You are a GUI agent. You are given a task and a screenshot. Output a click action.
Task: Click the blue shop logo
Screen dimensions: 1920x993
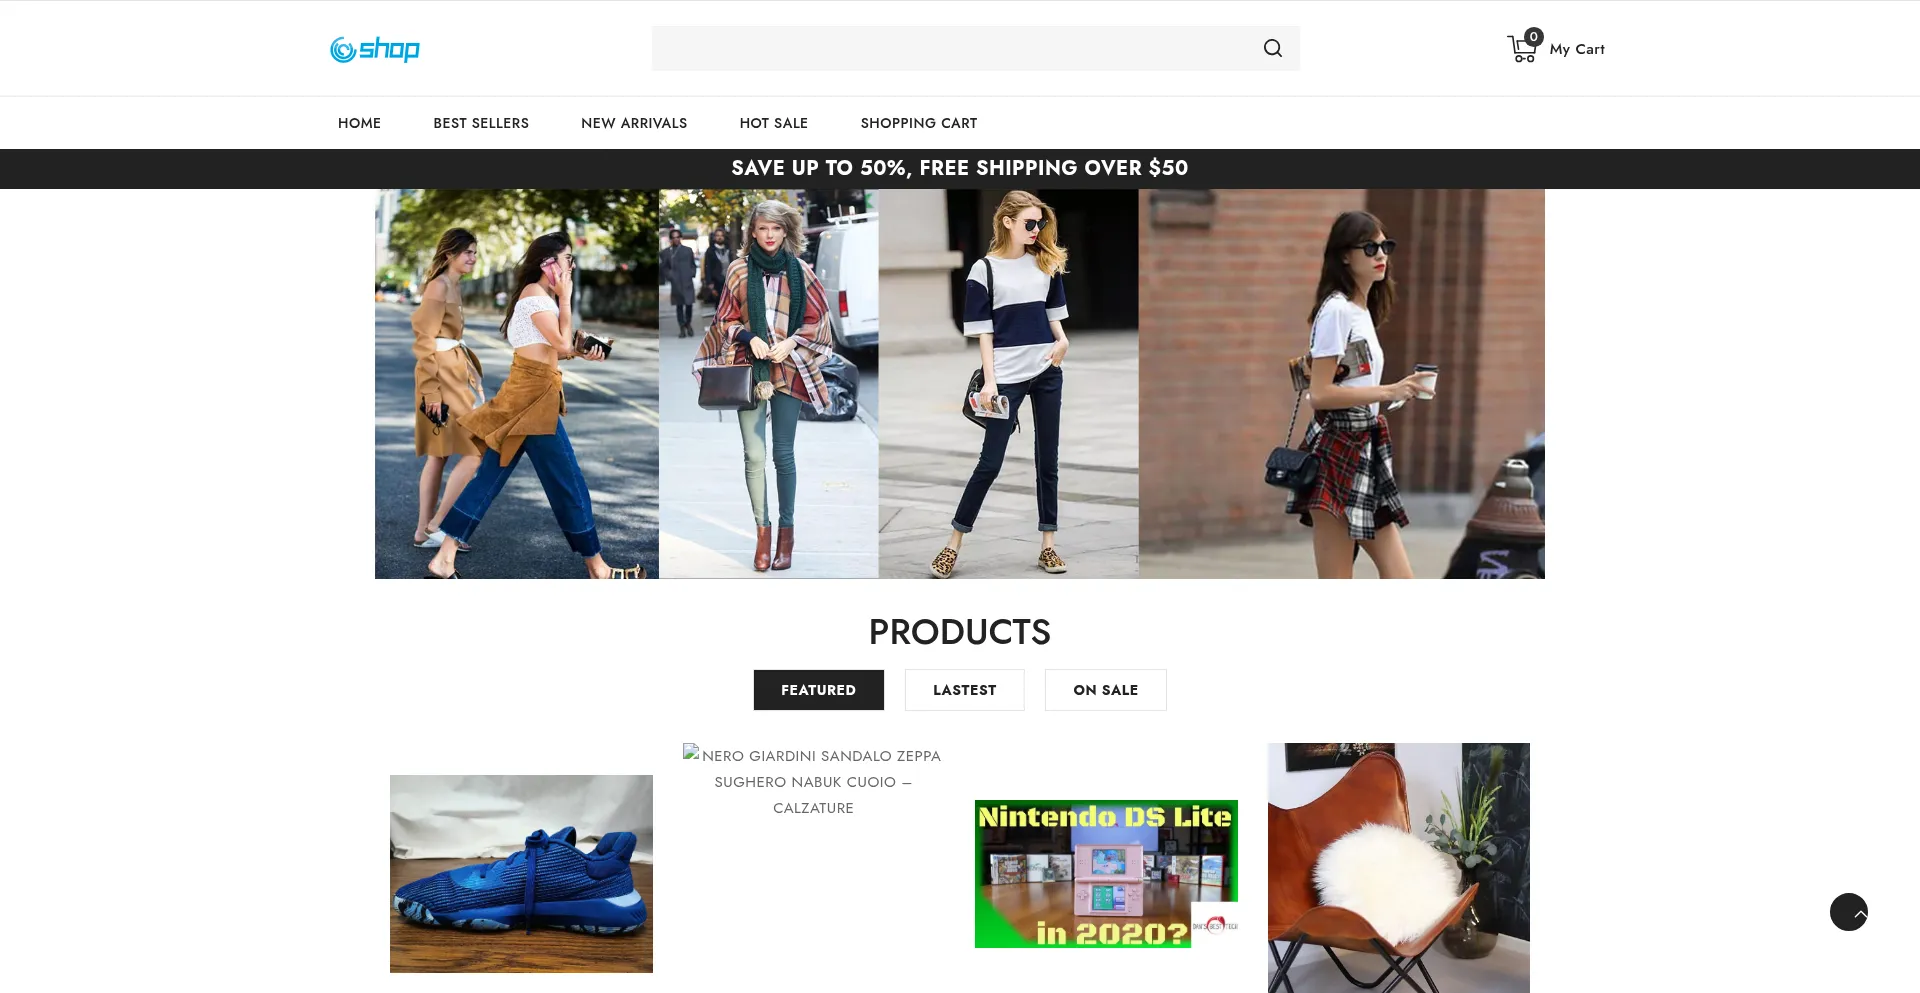click(375, 49)
